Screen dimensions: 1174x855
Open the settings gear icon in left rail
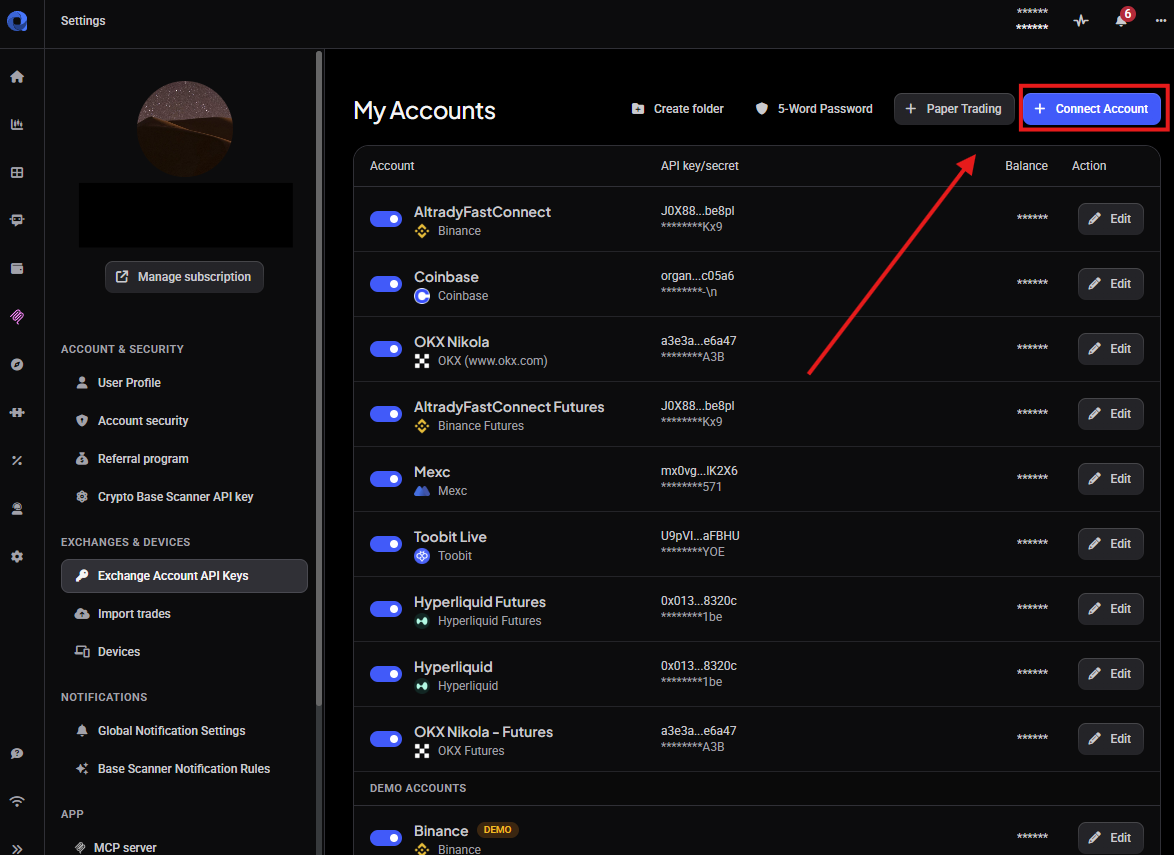(17, 556)
